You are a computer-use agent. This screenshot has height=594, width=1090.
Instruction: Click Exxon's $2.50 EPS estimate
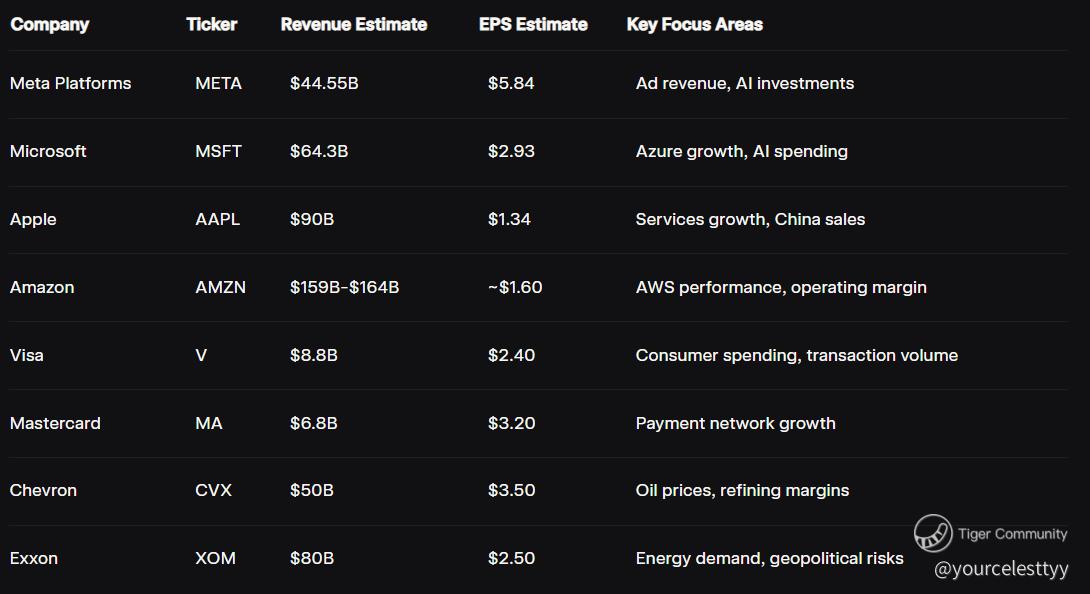pos(511,558)
